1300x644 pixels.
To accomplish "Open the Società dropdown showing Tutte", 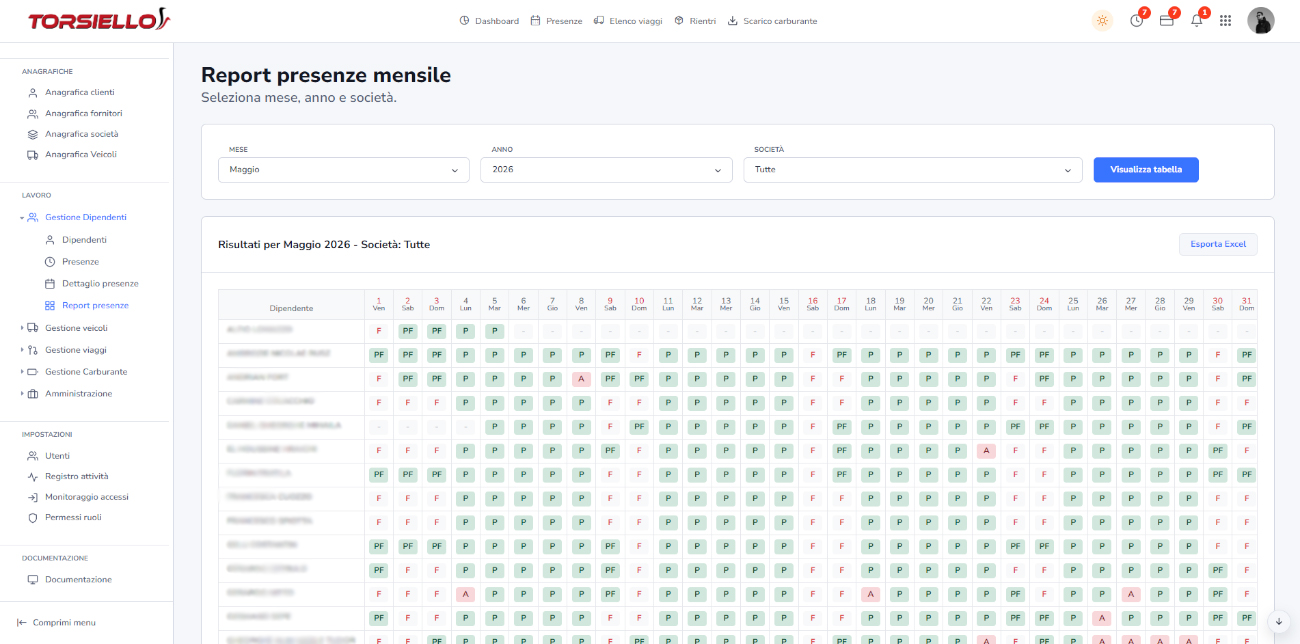I will coord(913,170).
